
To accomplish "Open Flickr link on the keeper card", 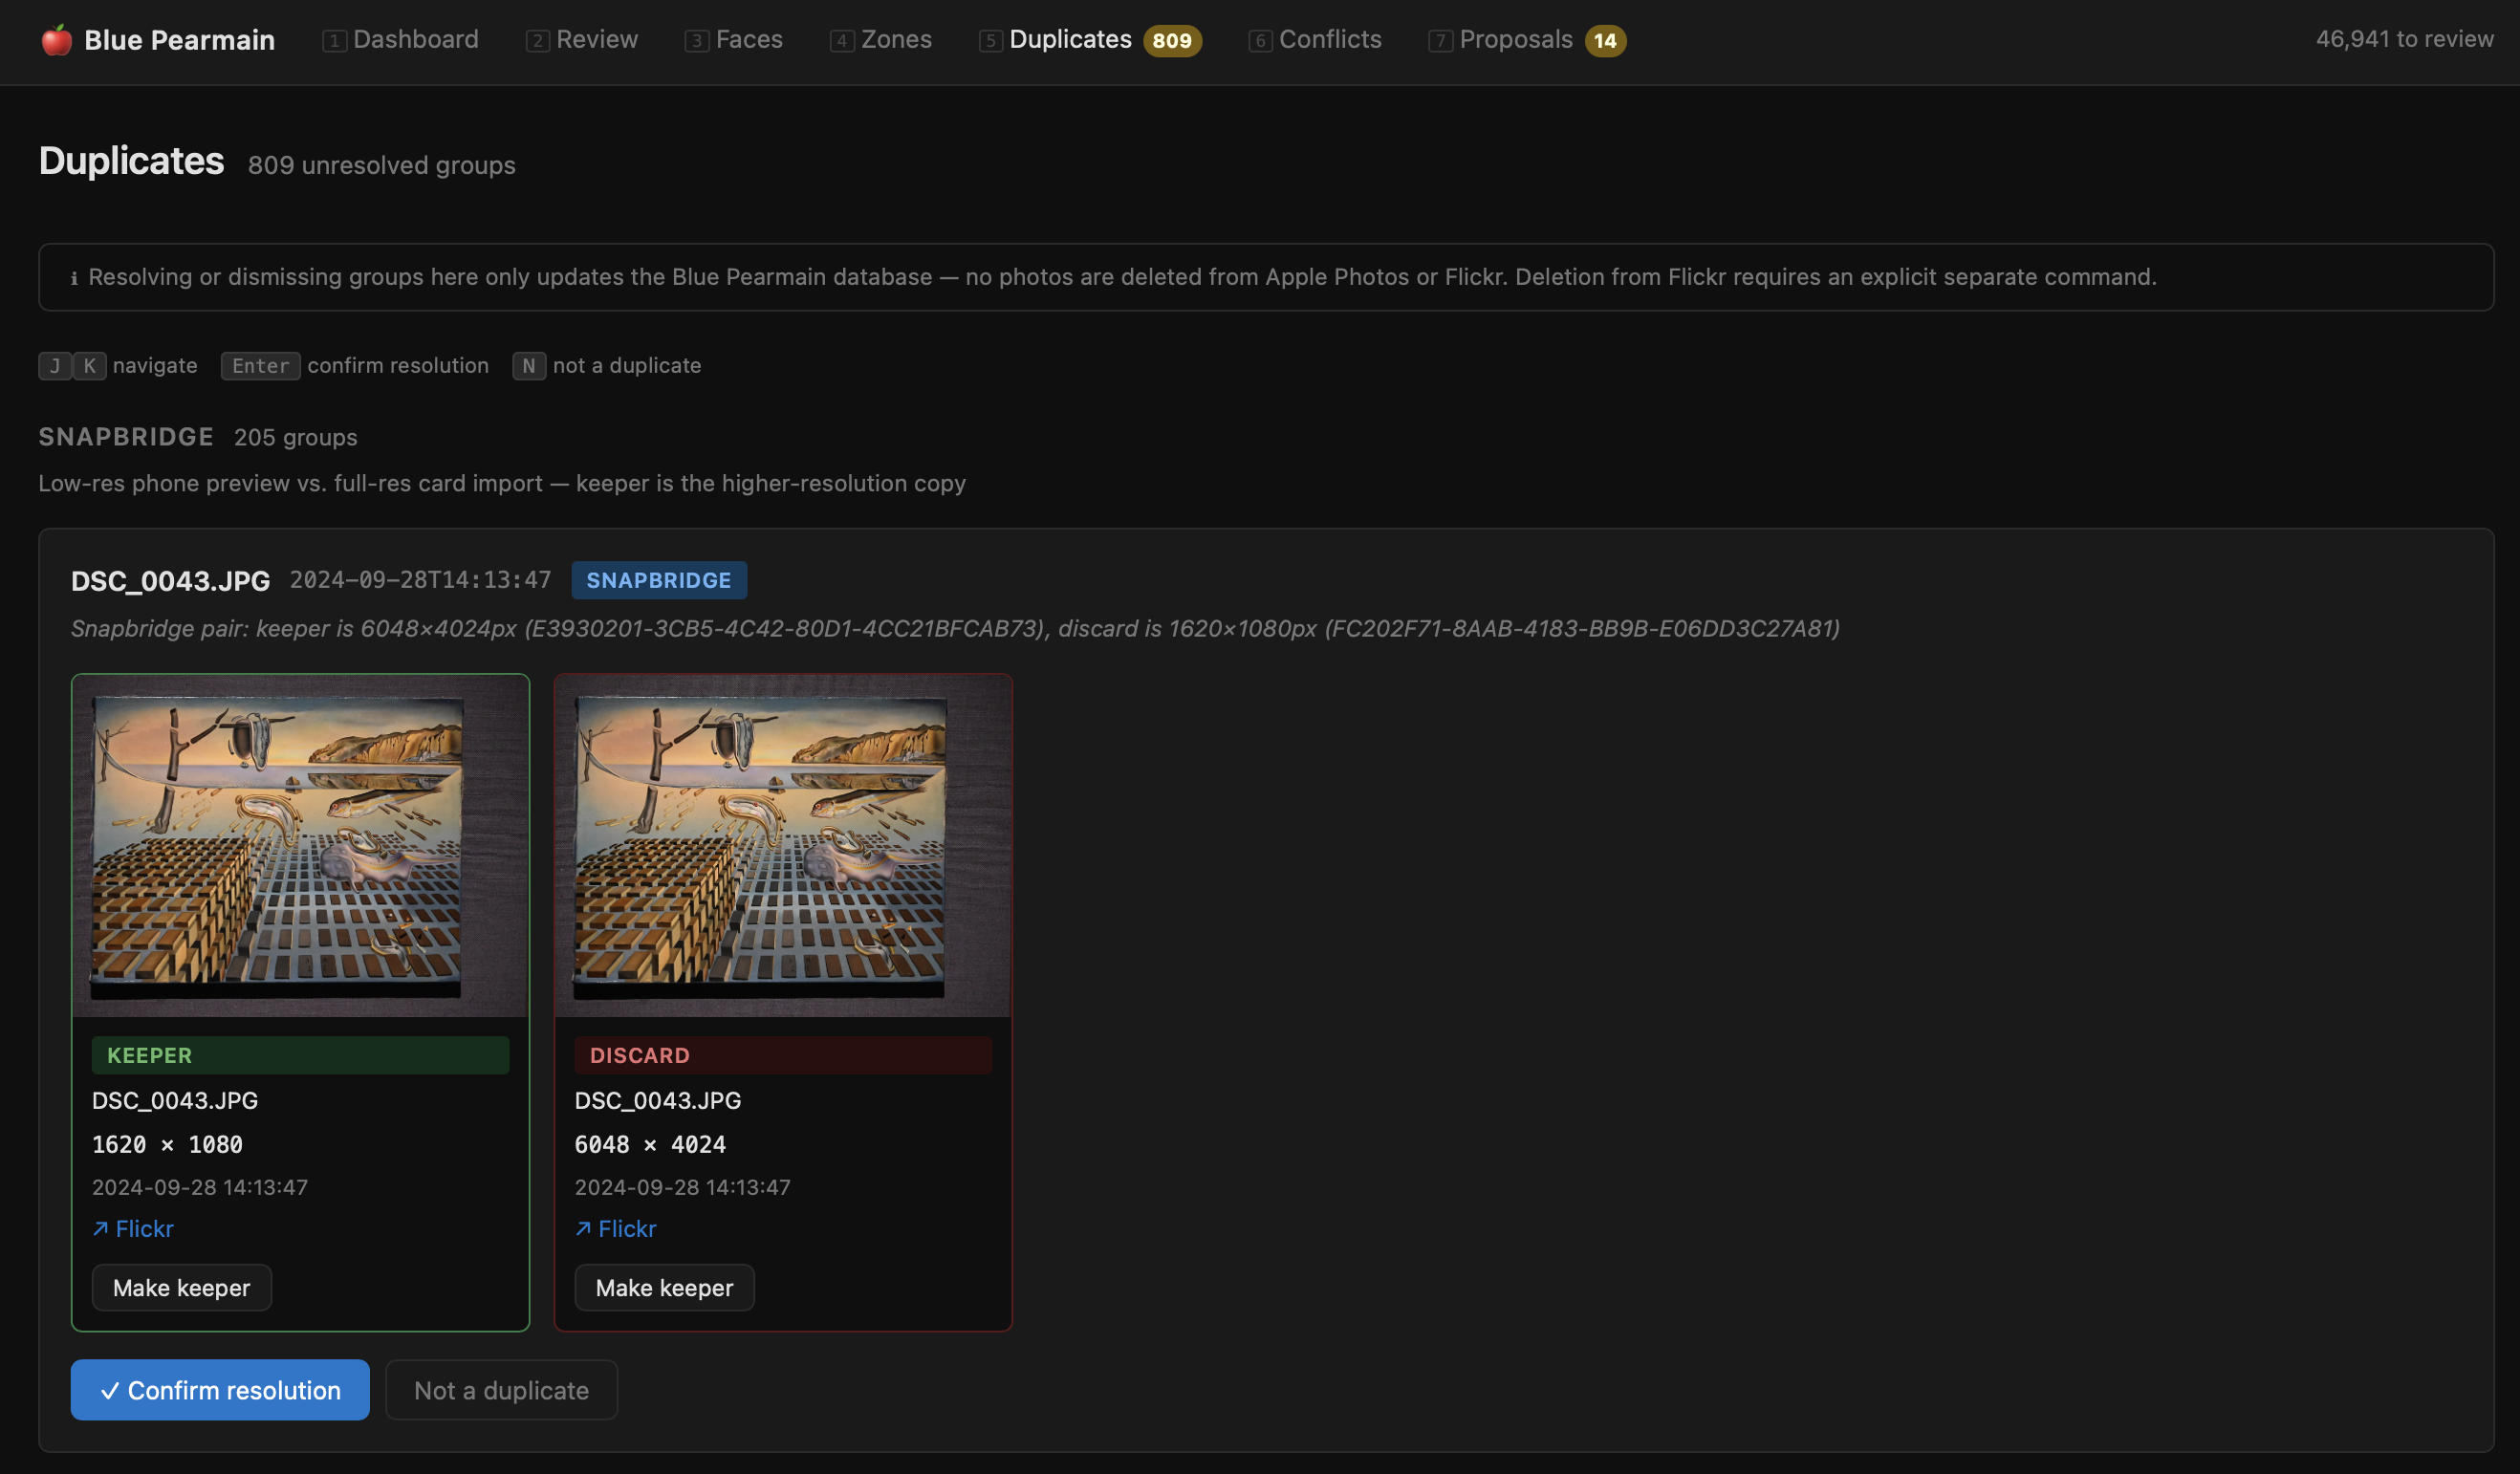I will [x=133, y=1228].
